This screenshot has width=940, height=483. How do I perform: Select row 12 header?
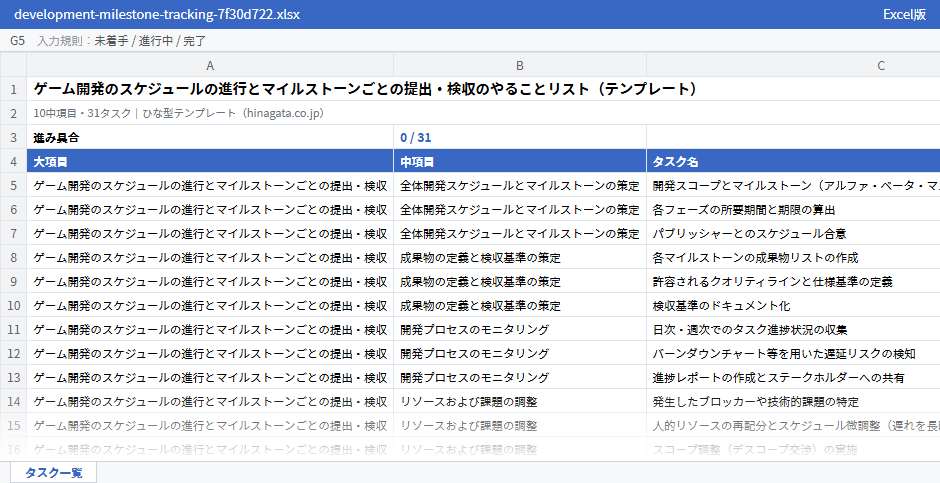pos(13,354)
